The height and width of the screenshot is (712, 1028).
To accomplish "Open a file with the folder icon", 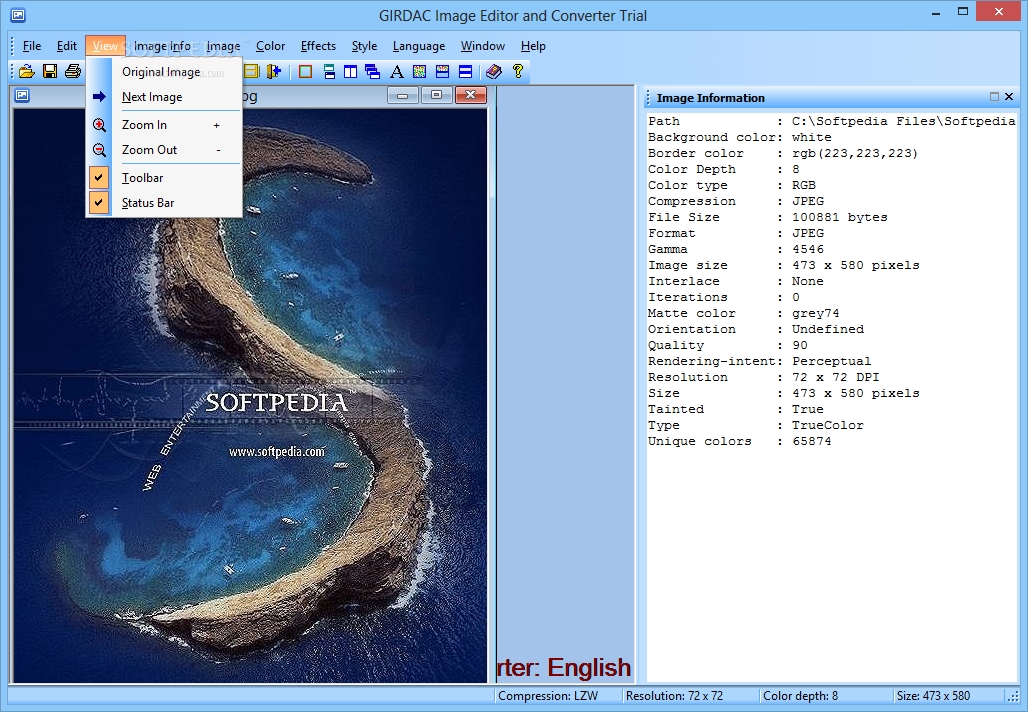I will tap(26, 71).
